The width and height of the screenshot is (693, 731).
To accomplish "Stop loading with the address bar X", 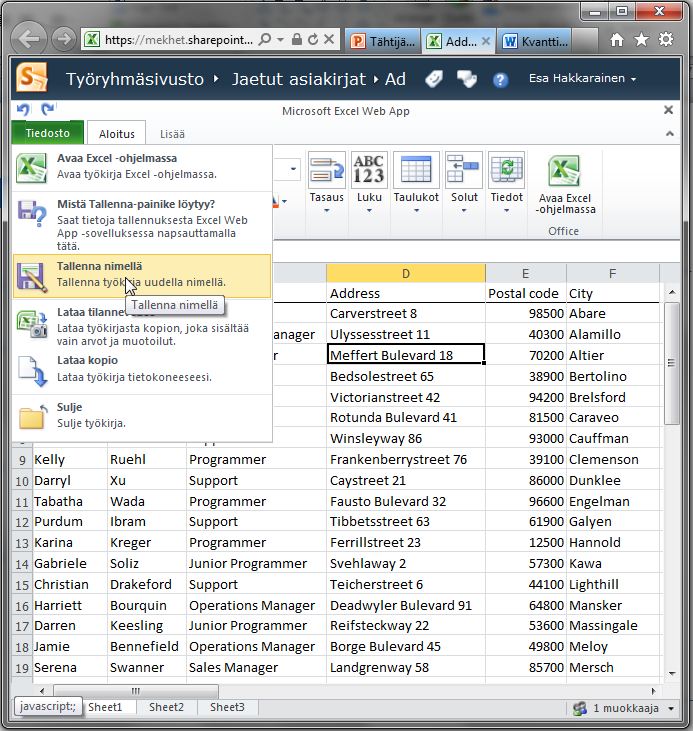I will (x=329, y=40).
